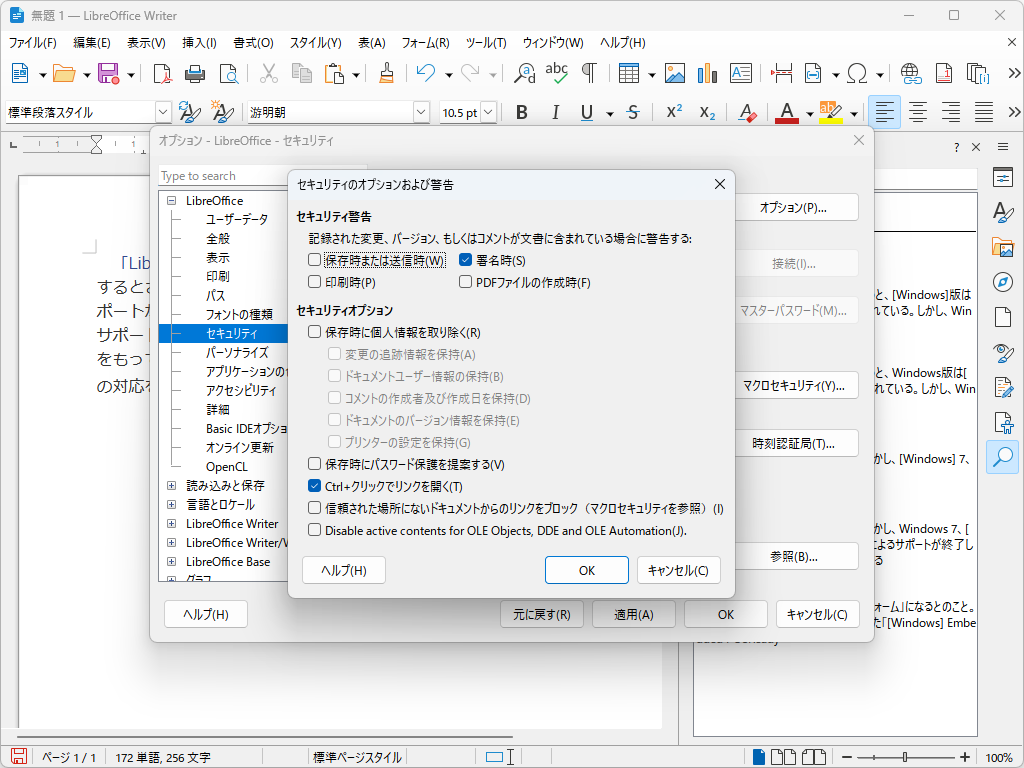Open the Gallery panel in the sidebar
The image size is (1024, 768).
coord(1003,246)
